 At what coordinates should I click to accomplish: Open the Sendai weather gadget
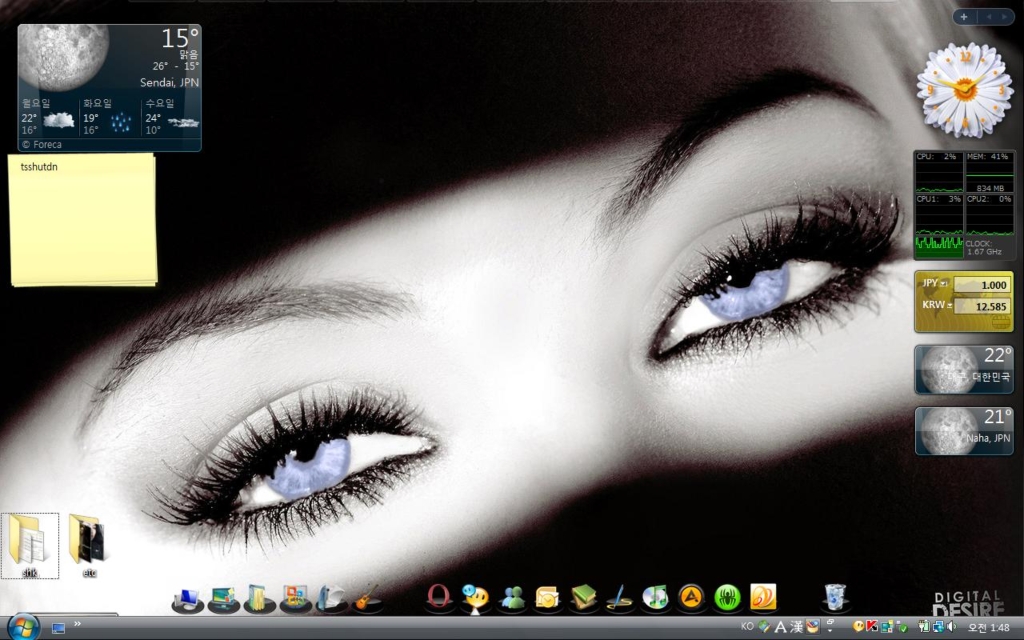coord(110,88)
